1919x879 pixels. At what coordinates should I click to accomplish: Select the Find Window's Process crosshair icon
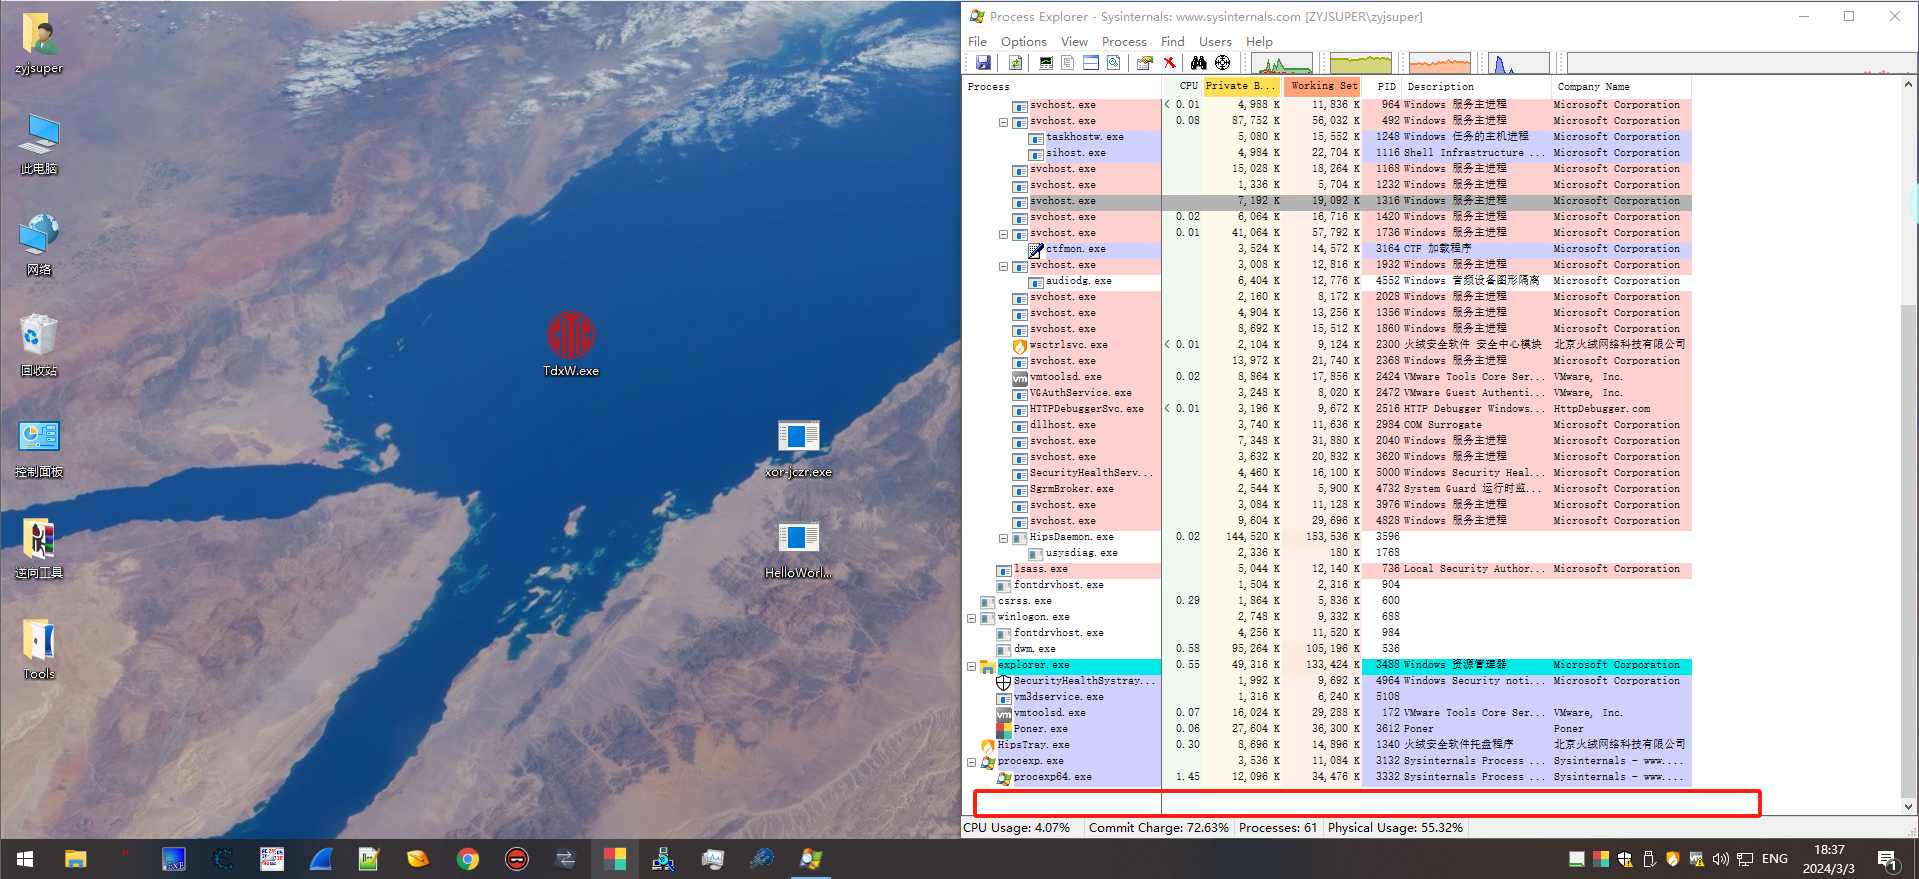click(1222, 63)
